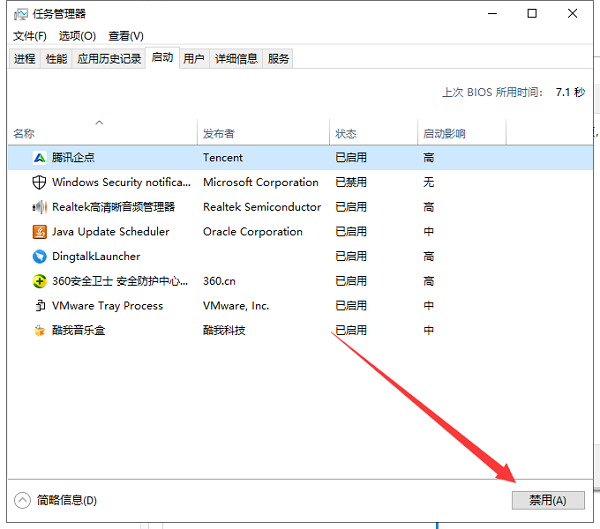Sort list by 发布者 column header

218,133
